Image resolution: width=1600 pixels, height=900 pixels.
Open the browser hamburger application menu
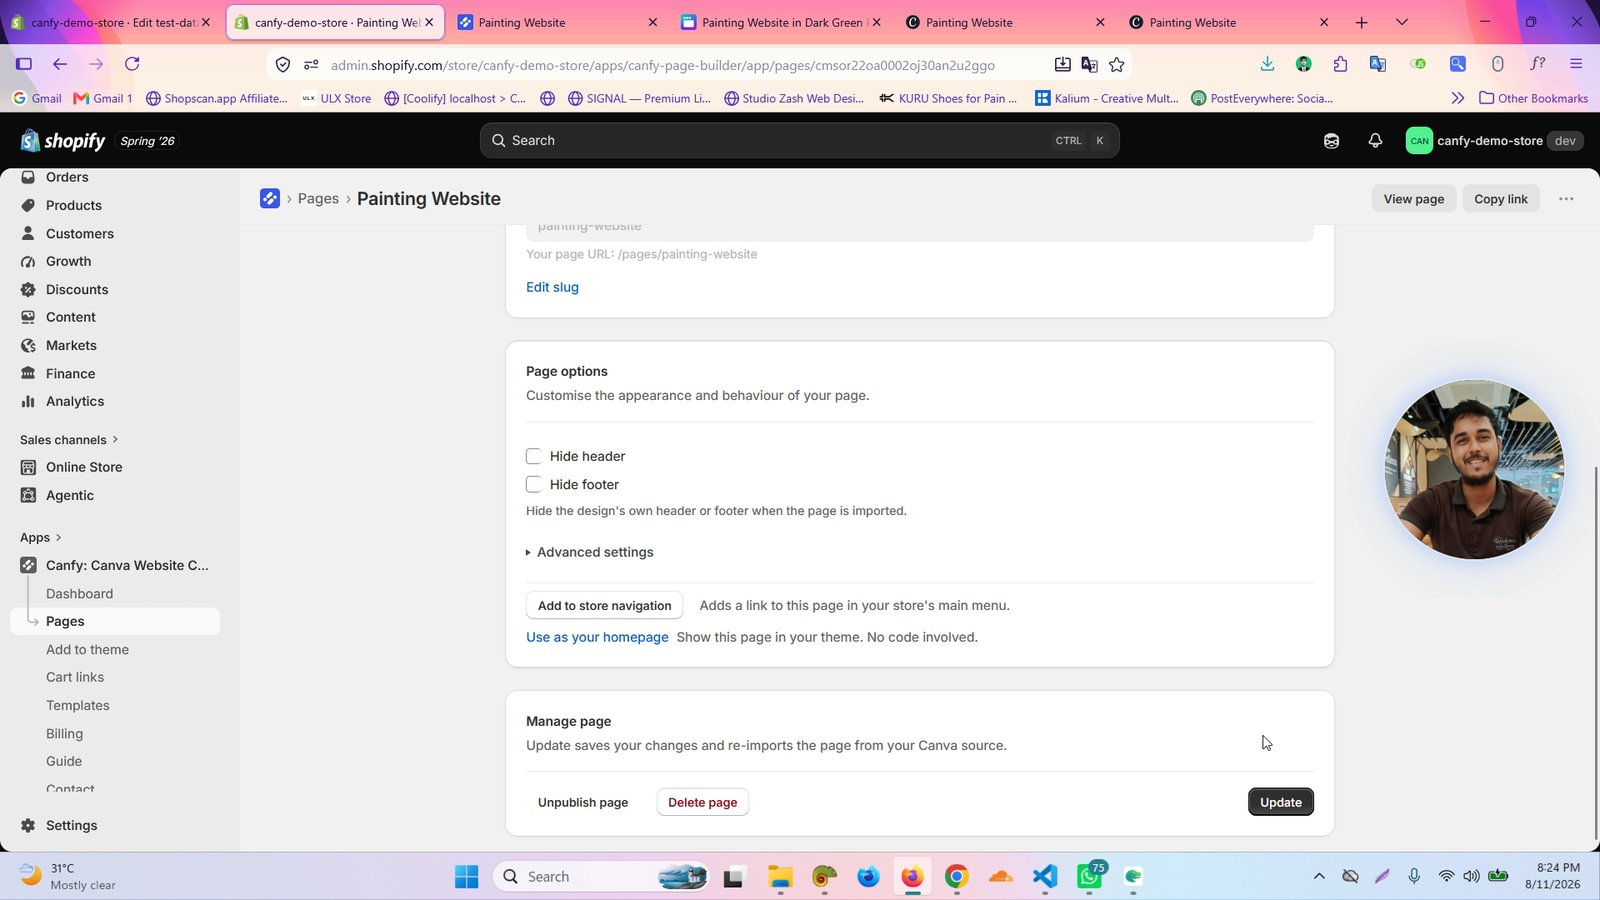pyautogui.click(x=1576, y=64)
